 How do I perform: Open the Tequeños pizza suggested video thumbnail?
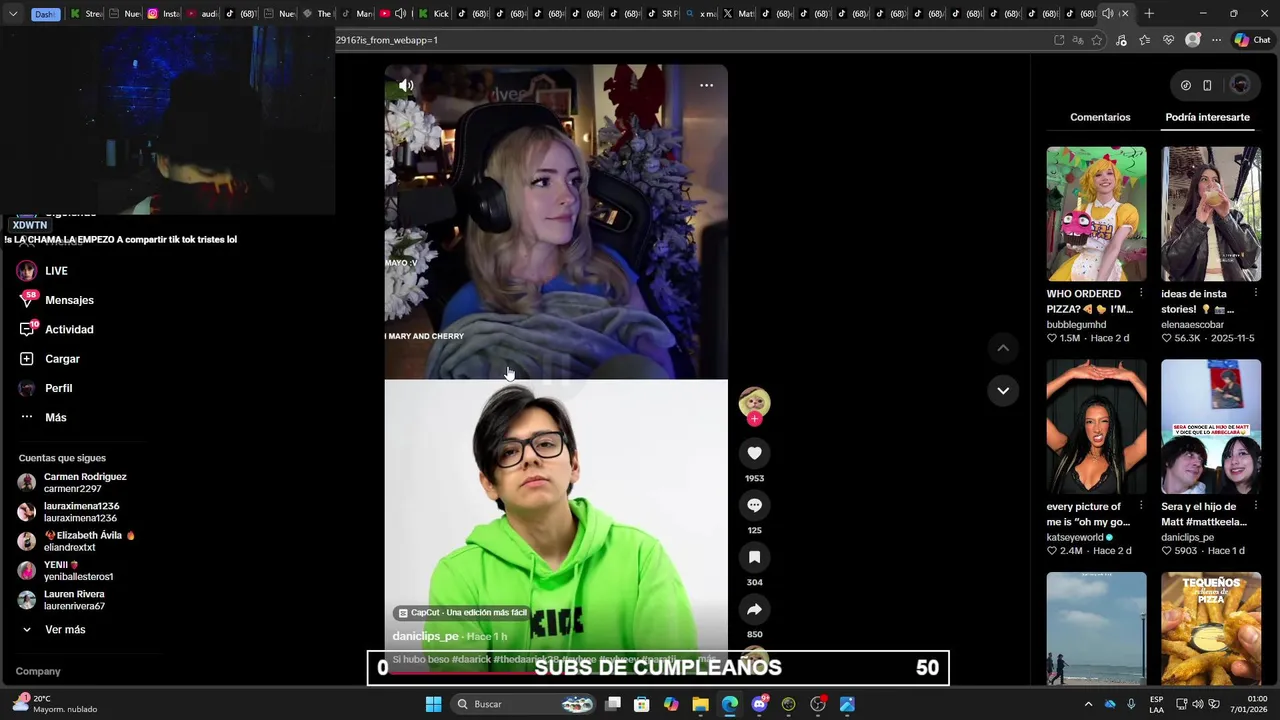1211,628
